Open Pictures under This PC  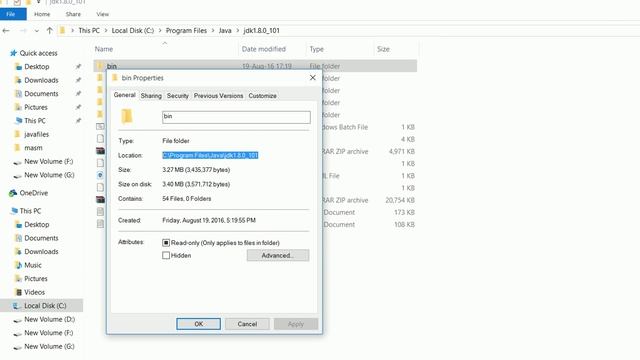click(x=36, y=278)
